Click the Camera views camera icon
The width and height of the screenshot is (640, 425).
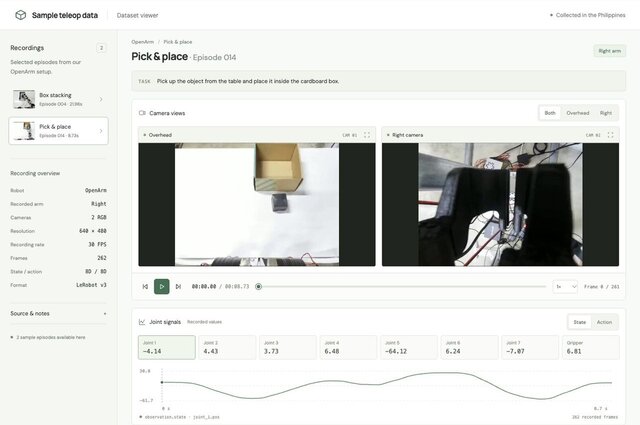click(x=142, y=113)
